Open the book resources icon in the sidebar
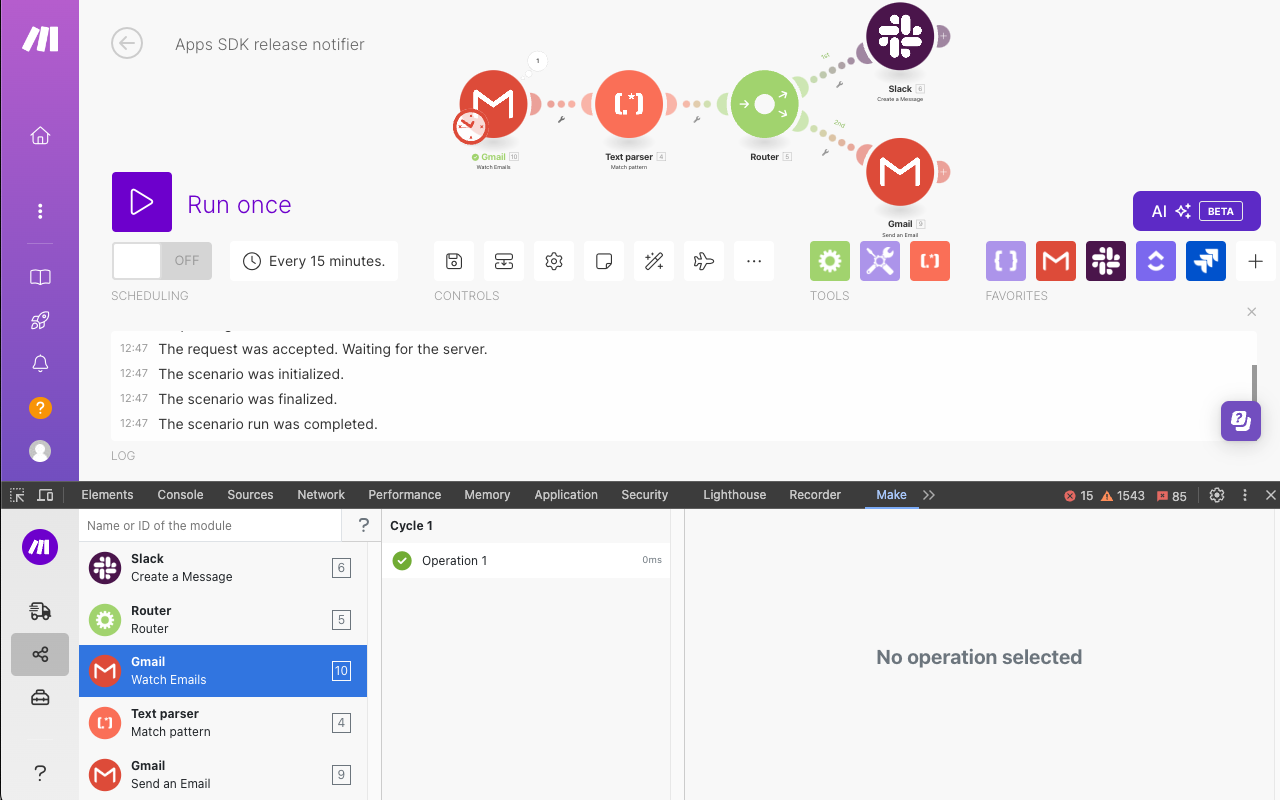 click(40, 277)
